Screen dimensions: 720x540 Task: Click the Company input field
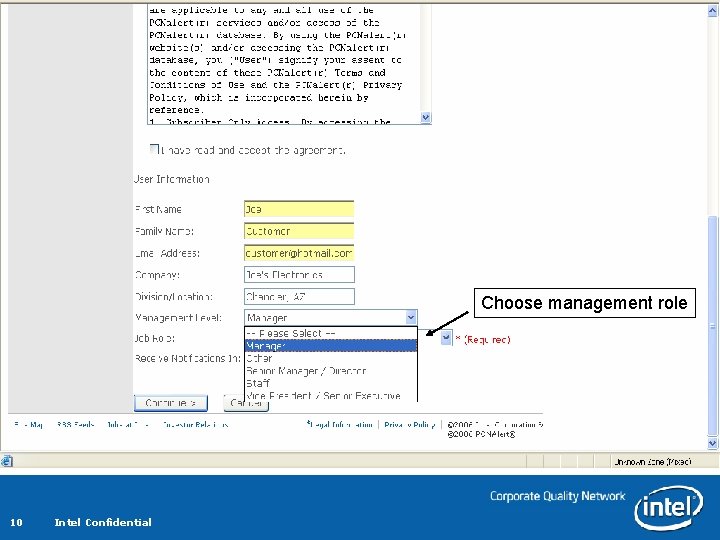point(299,275)
